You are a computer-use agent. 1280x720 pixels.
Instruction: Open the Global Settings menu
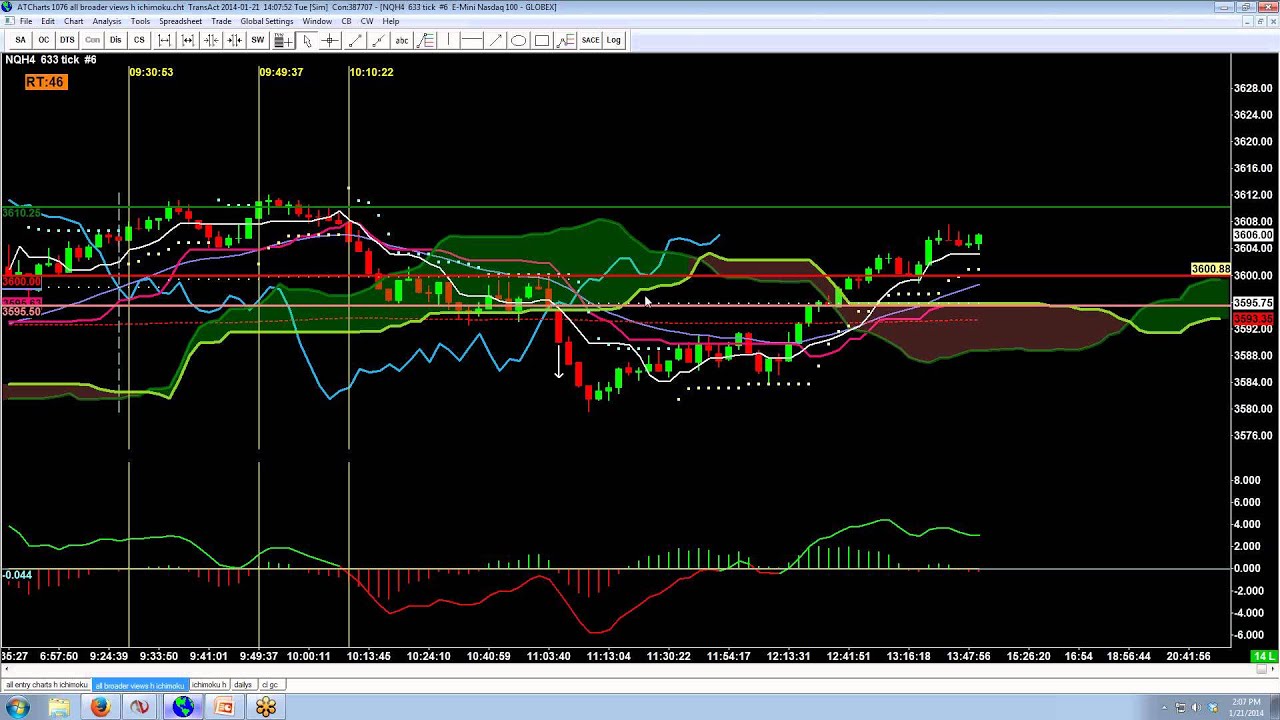[267, 21]
